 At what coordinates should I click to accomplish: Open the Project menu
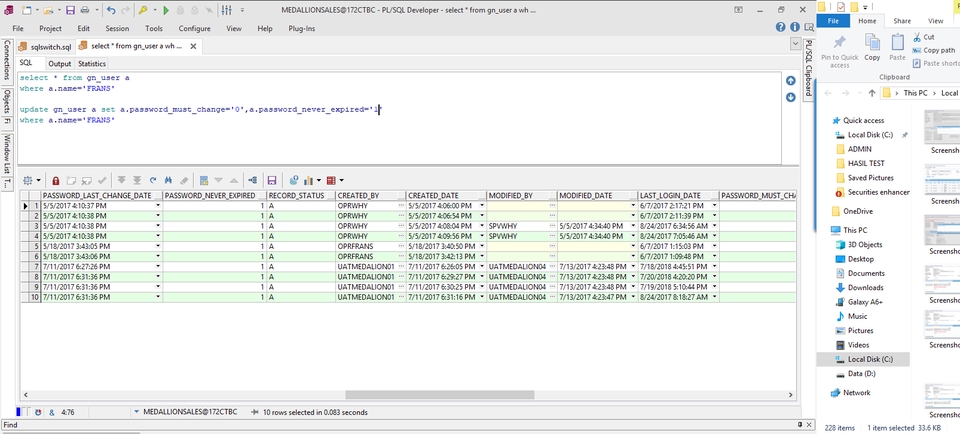[50, 28]
